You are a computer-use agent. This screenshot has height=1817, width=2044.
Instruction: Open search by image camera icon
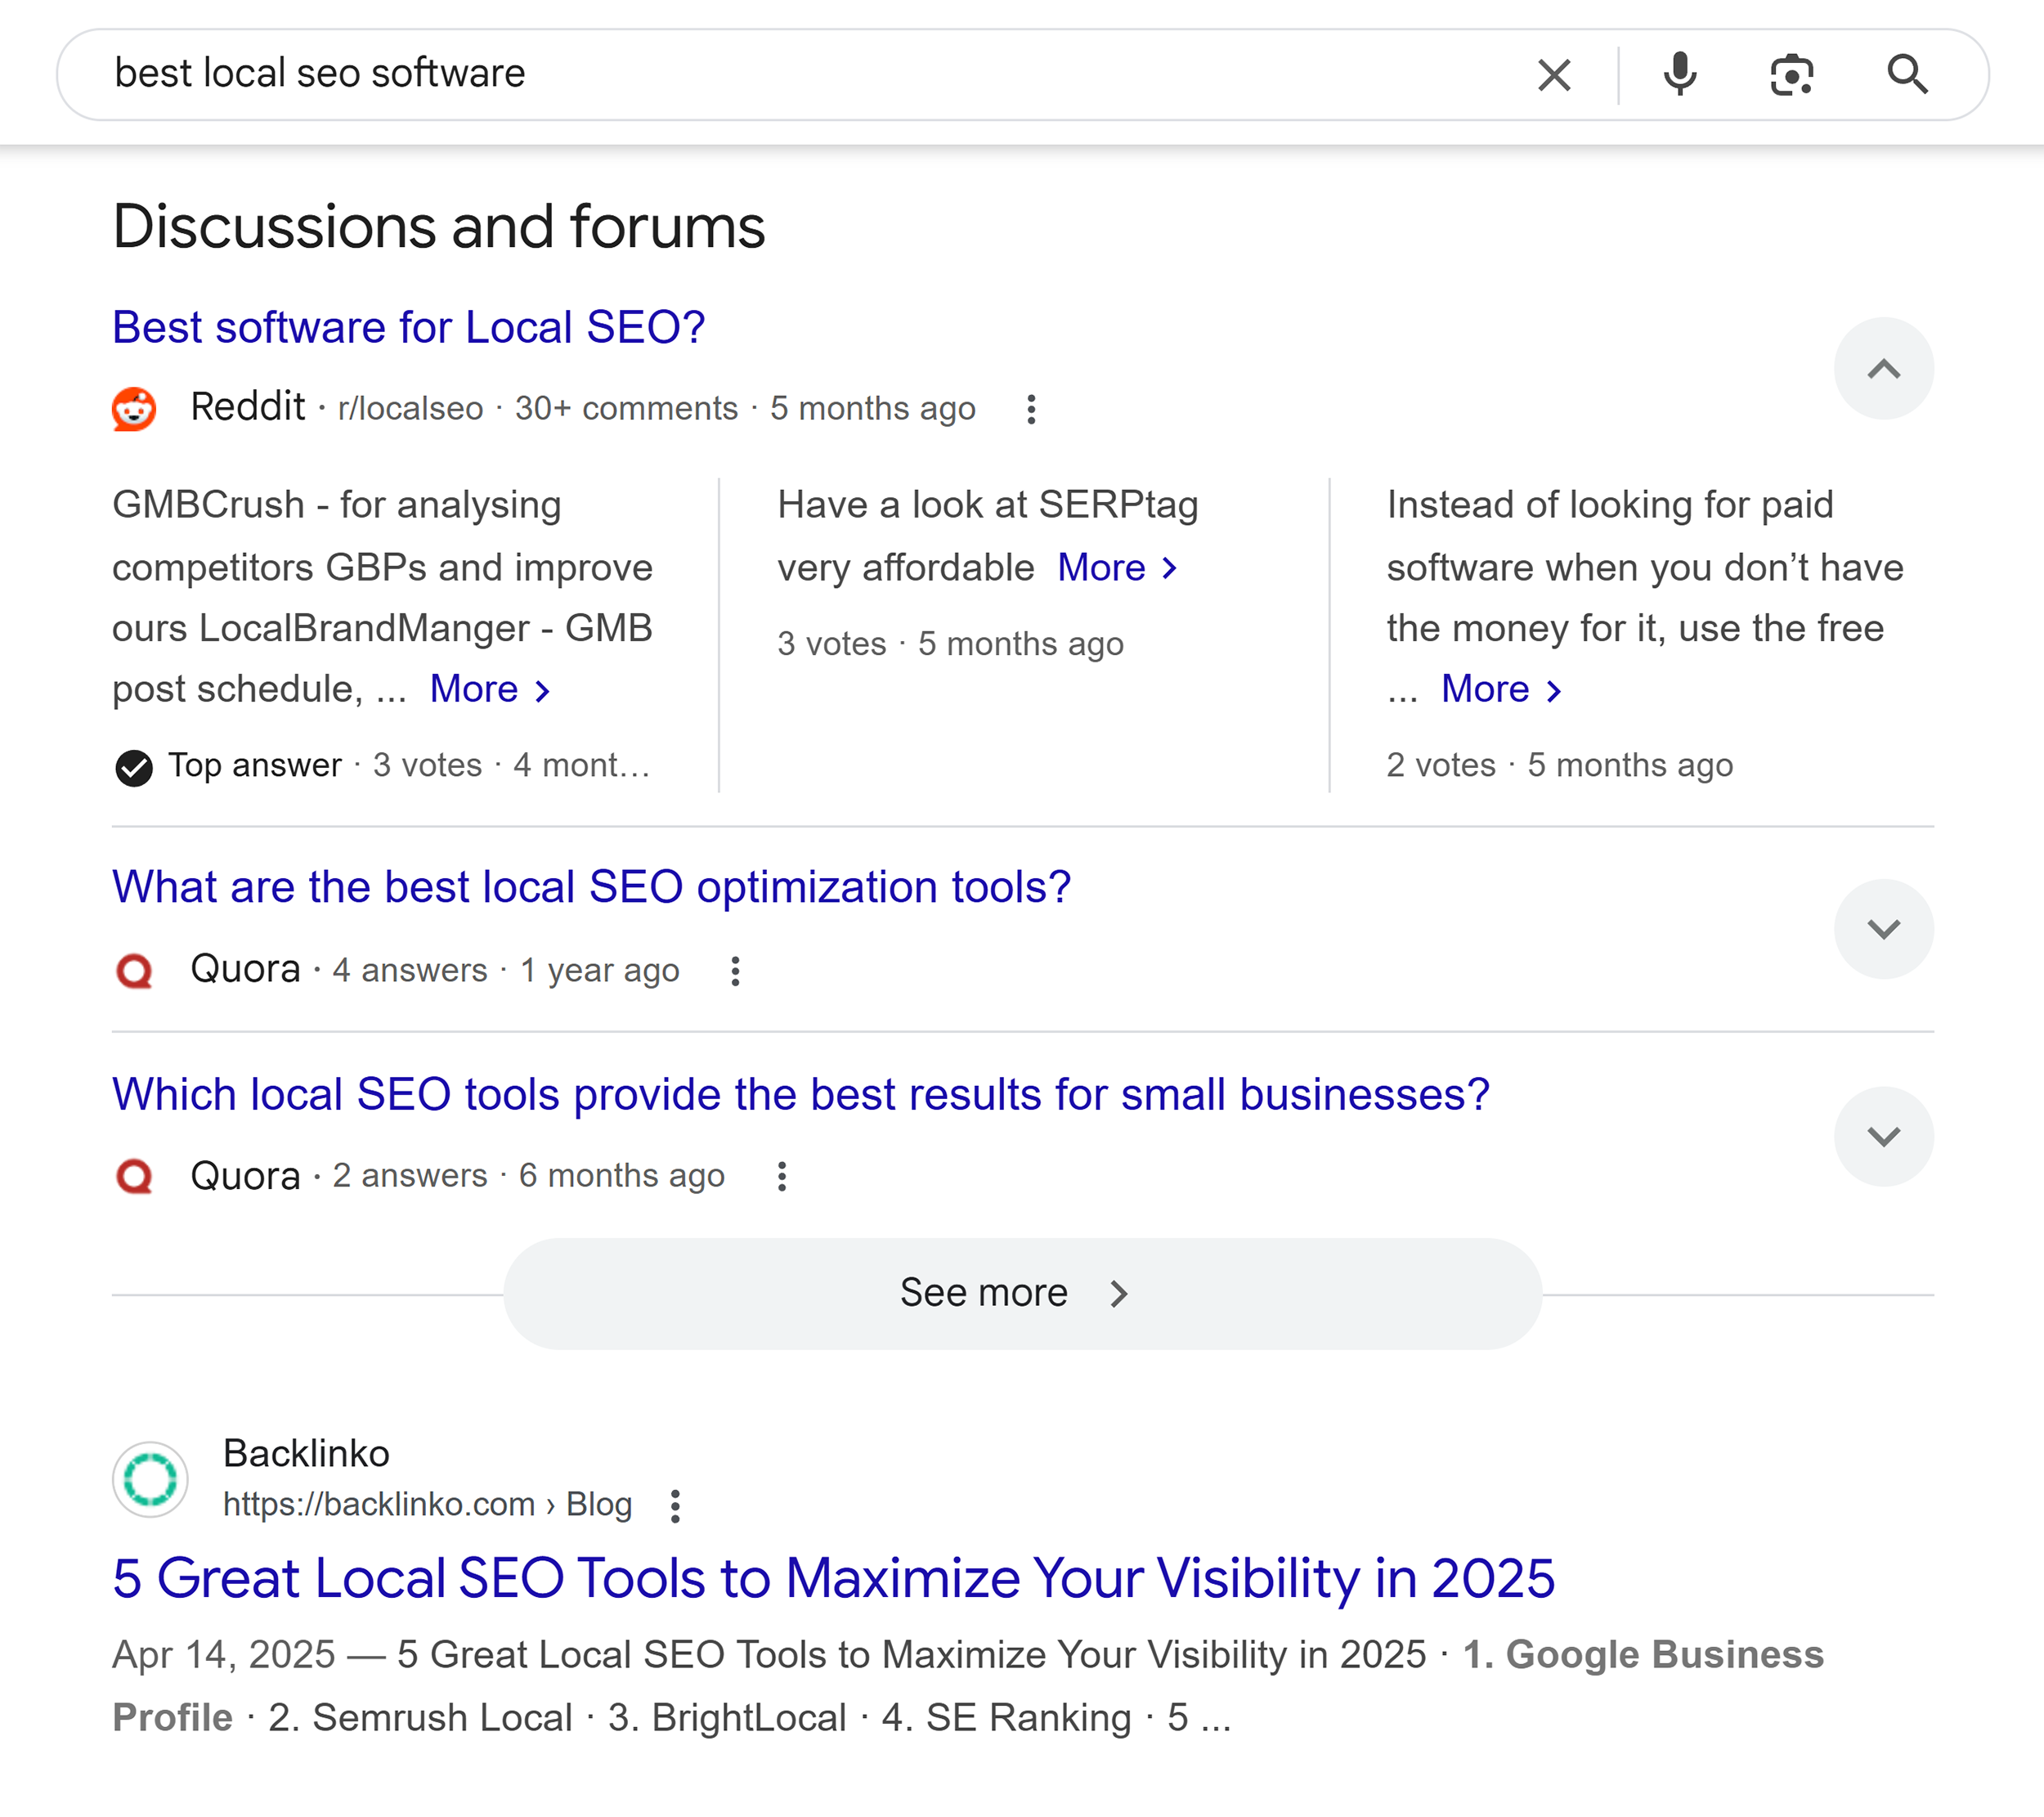[1791, 75]
